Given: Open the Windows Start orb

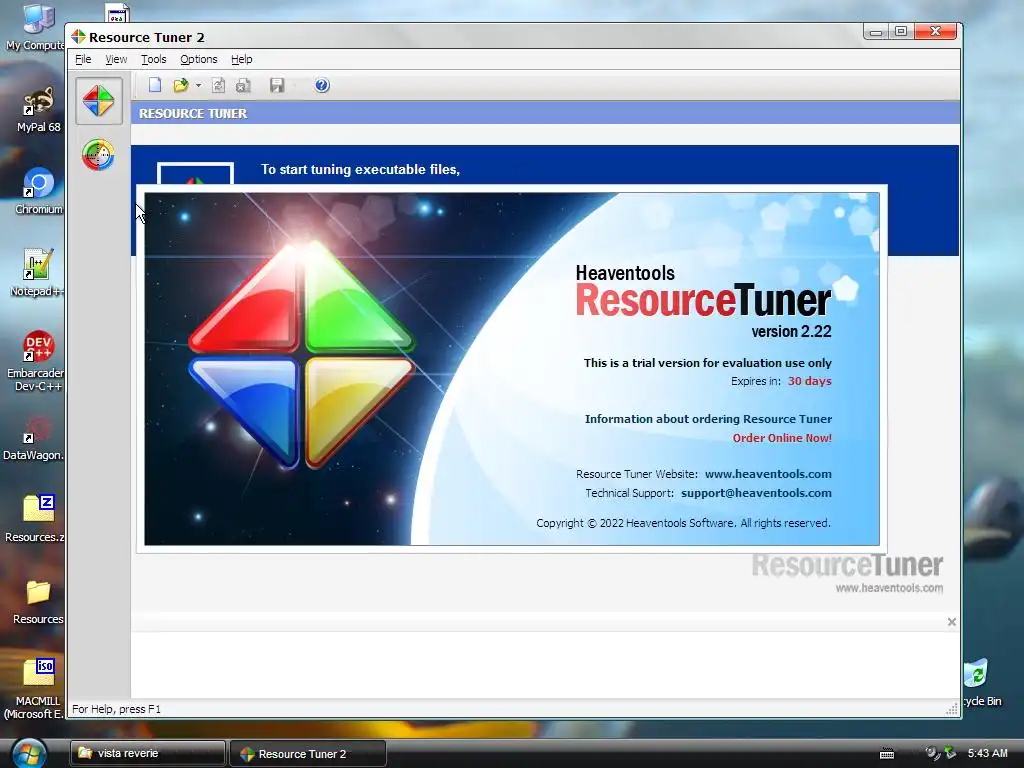Looking at the screenshot, I should (29, 753).
